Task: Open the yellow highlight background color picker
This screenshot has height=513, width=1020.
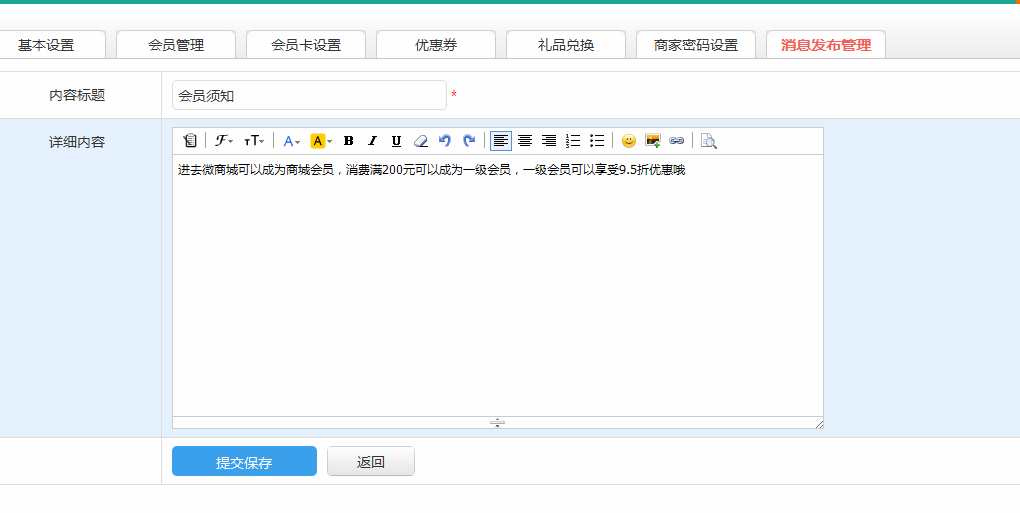Action: pos(321,141)
